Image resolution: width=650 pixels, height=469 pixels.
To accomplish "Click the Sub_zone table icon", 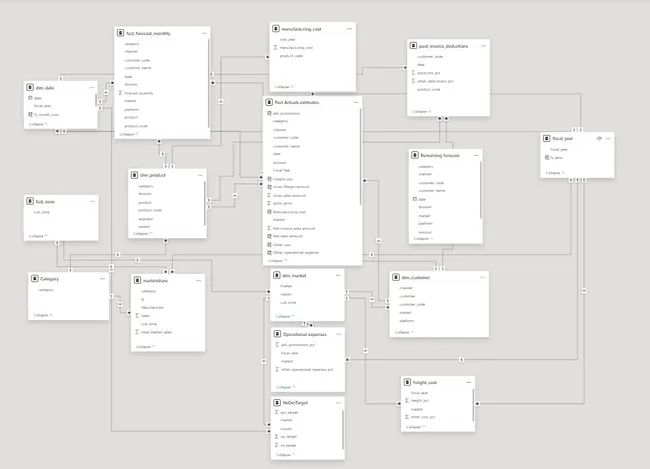I will [x=30, y=201].
